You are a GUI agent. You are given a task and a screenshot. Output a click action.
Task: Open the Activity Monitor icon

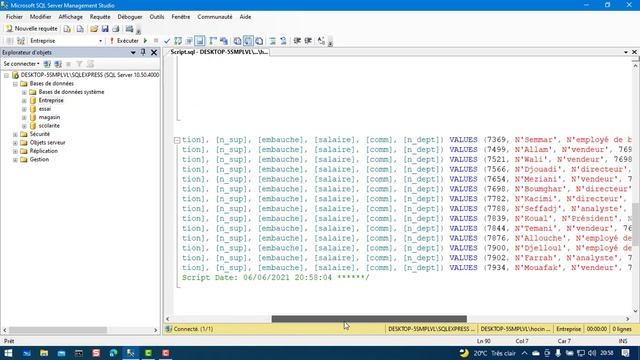129,29
